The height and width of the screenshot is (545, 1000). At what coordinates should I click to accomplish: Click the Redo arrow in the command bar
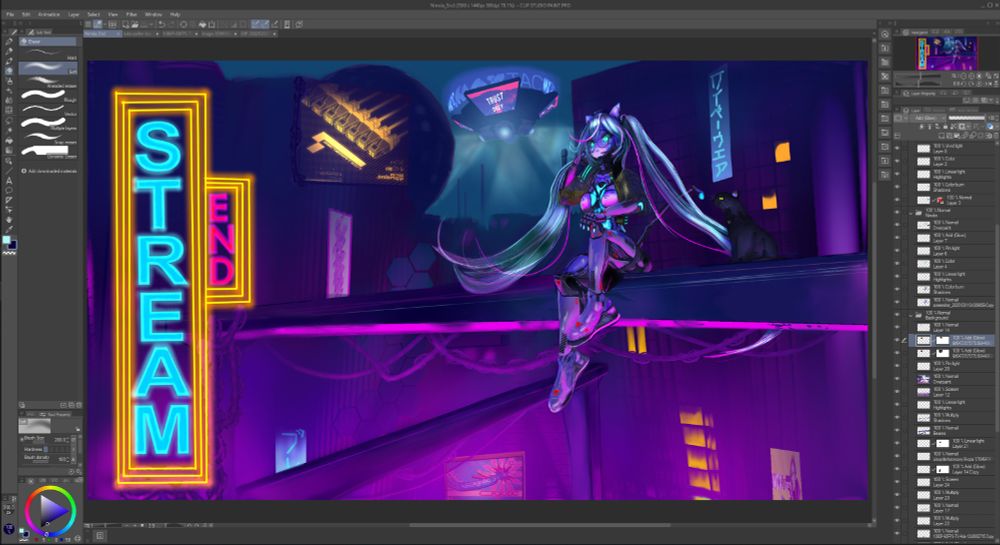[x=172, y=24]
